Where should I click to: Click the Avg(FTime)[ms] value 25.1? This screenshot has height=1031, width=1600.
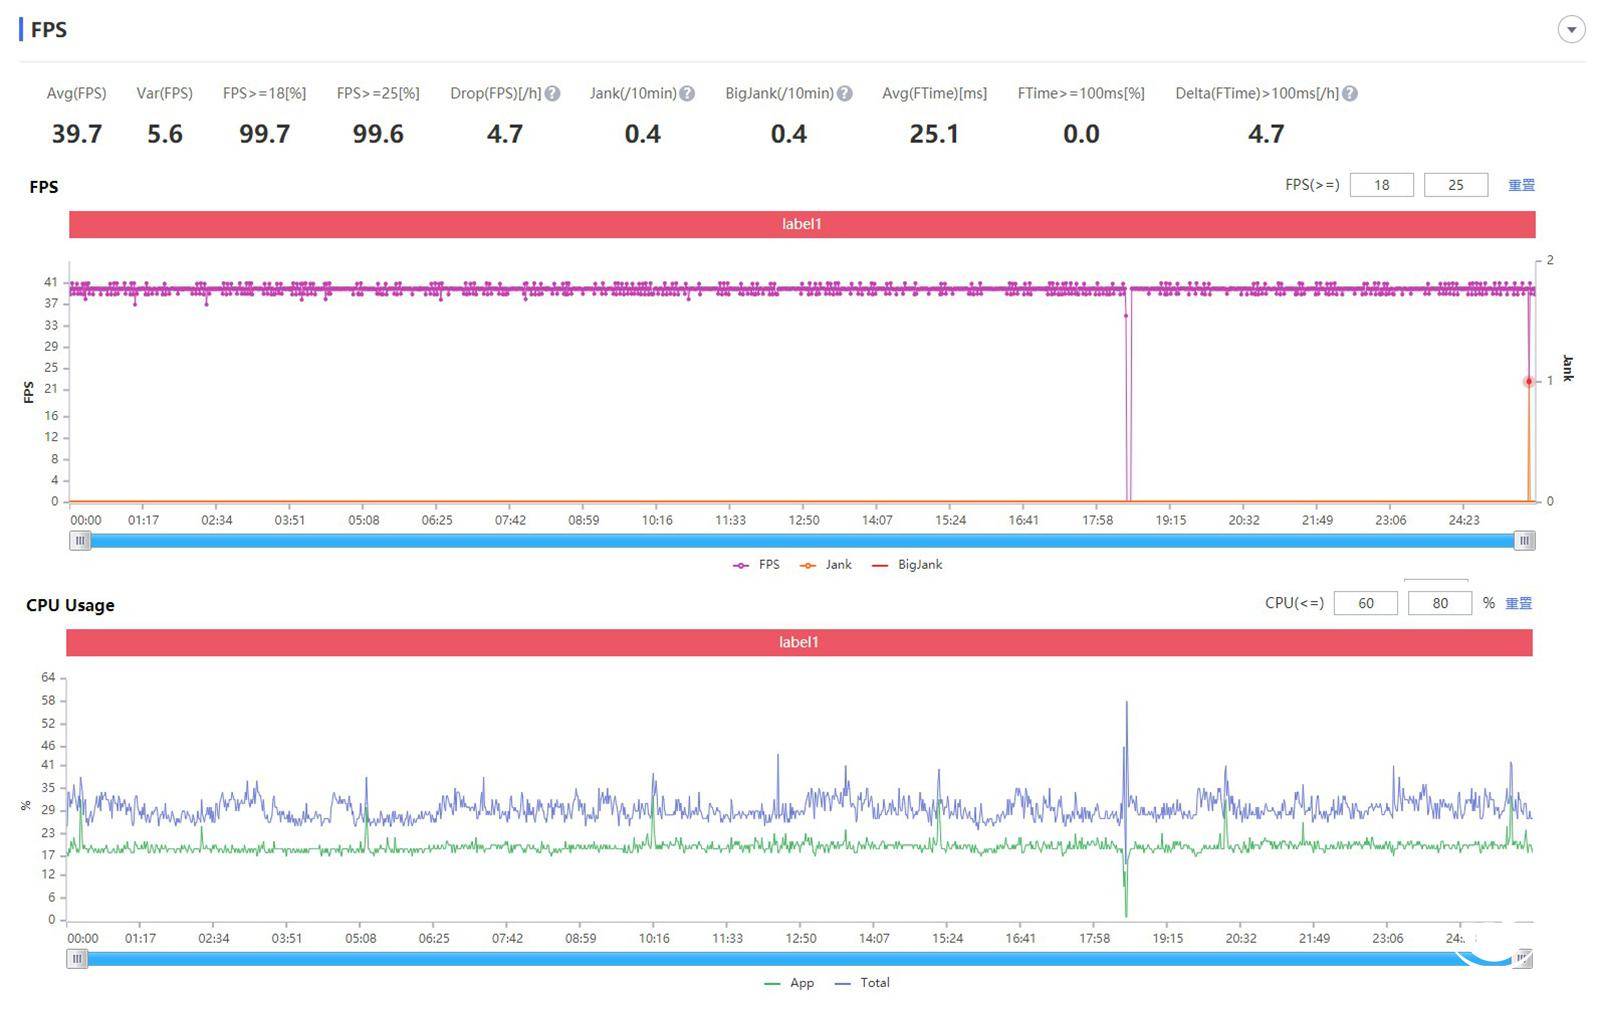[934, 134]
